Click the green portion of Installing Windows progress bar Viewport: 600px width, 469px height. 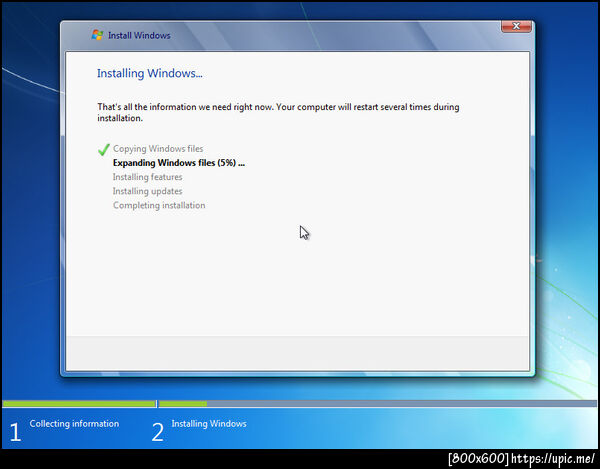point(183,404)
